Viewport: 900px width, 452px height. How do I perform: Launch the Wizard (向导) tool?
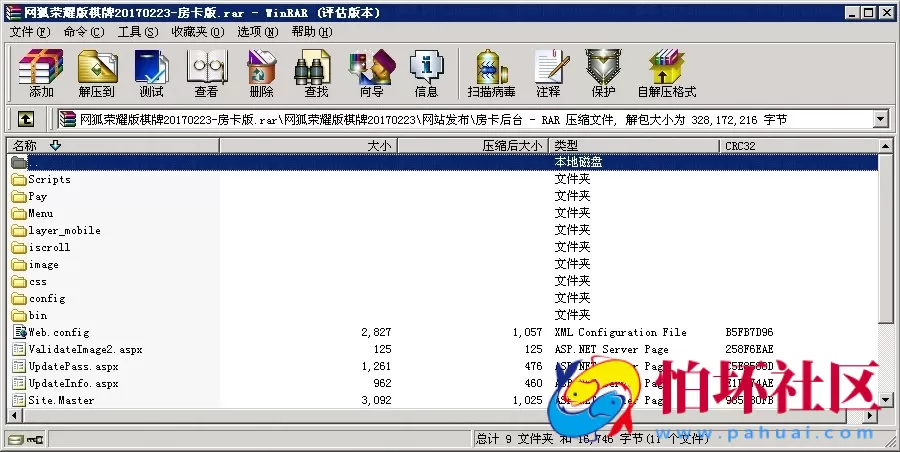click(x=371, y=73)
